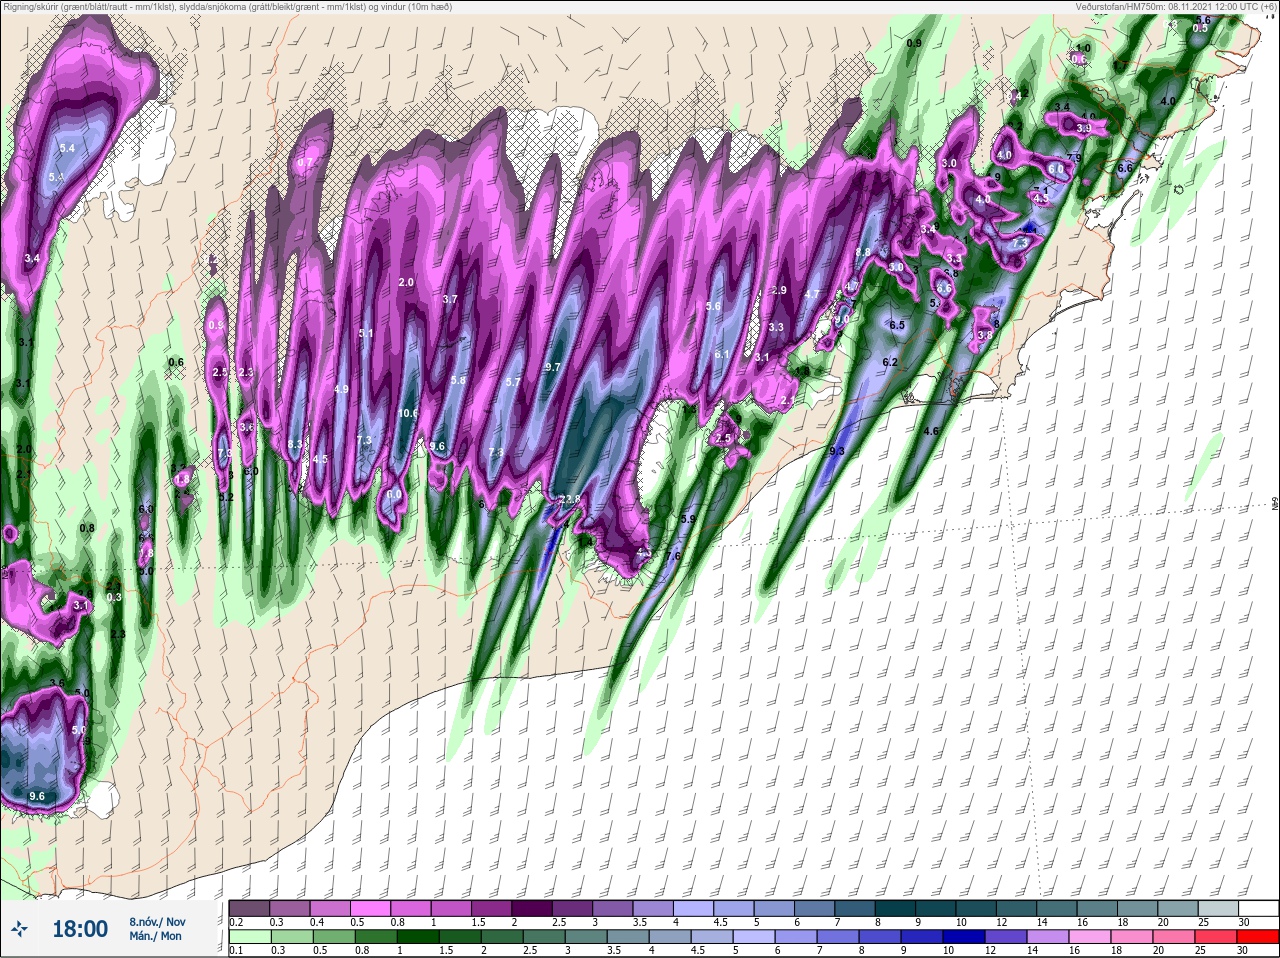Click the 18:00 forecast time label
Viewport: 1280px width, 958px height.
(x=80, y=929)
